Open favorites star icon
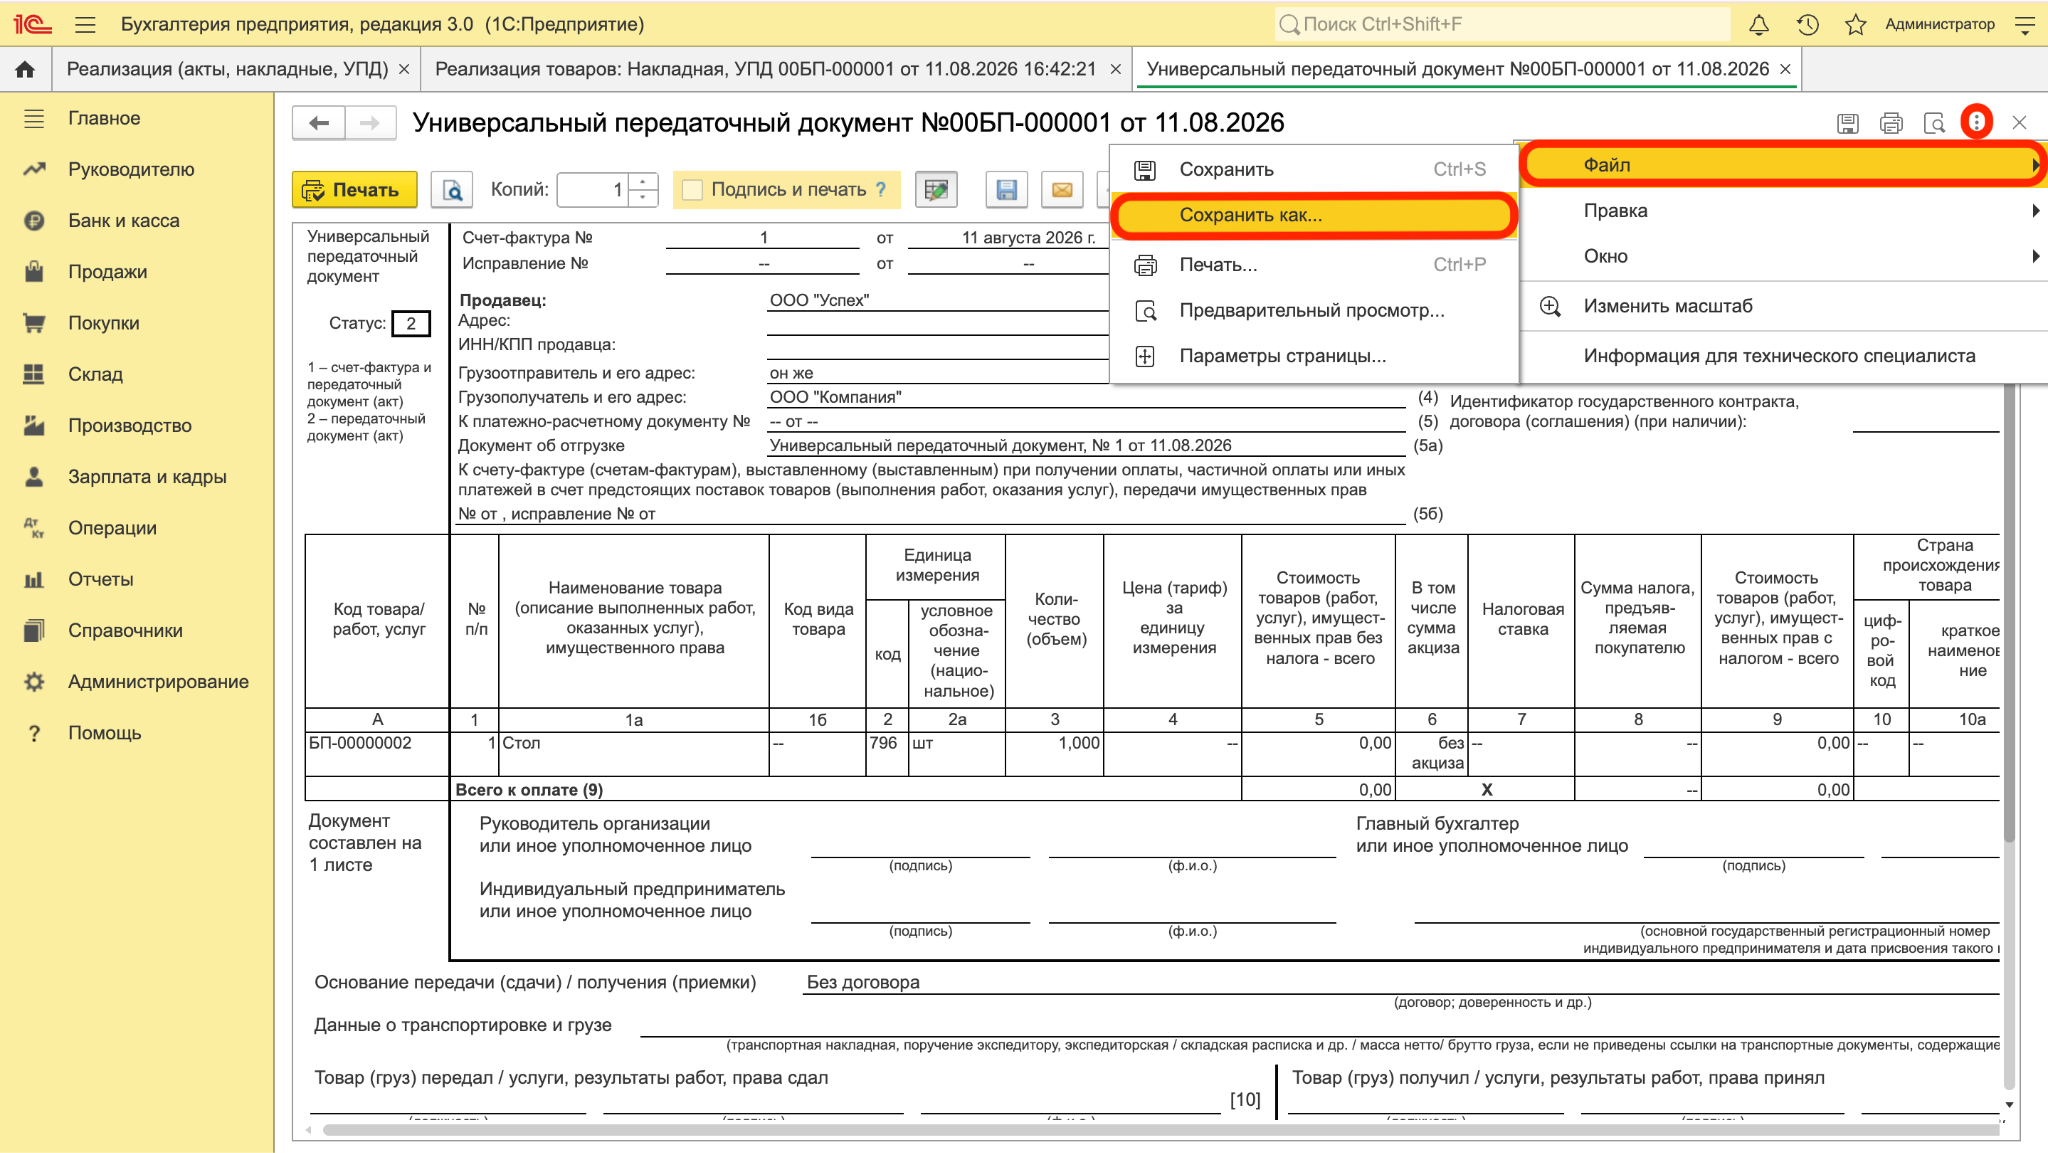The width and height of the screenshot is (2048, 1153). pyautogui.click(x=1855, y=24)
